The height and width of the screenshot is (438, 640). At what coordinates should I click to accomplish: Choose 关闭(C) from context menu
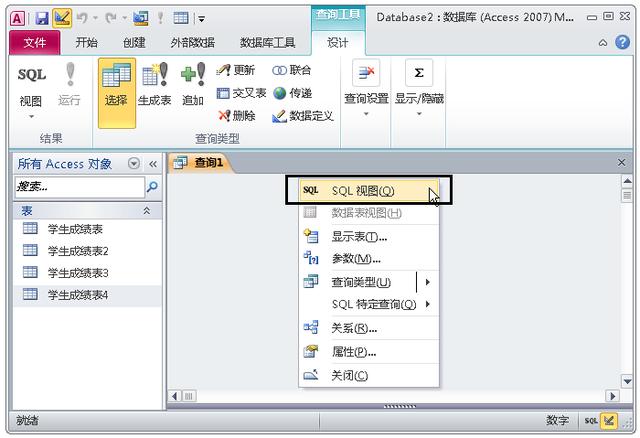369,375
